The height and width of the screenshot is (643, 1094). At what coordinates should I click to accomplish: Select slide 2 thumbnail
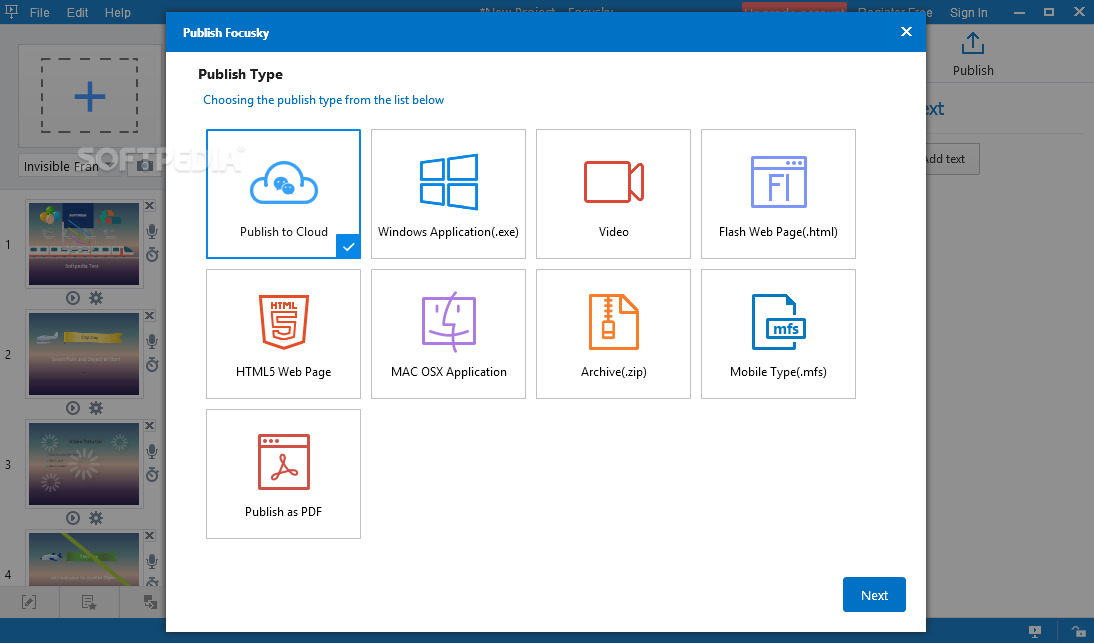tap(84, 354)
